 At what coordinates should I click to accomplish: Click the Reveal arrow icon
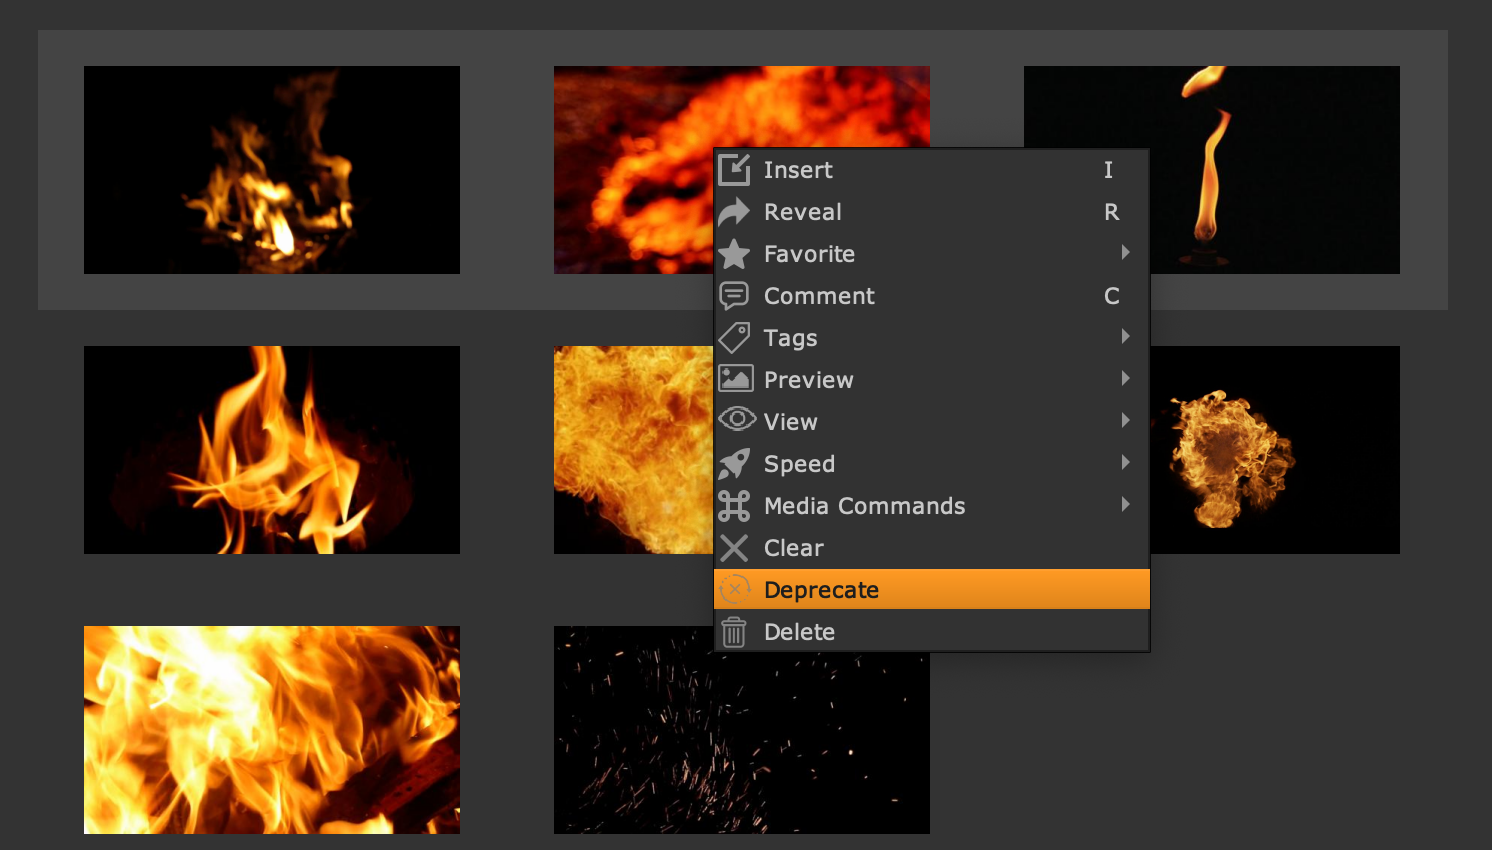coord(734,212)
